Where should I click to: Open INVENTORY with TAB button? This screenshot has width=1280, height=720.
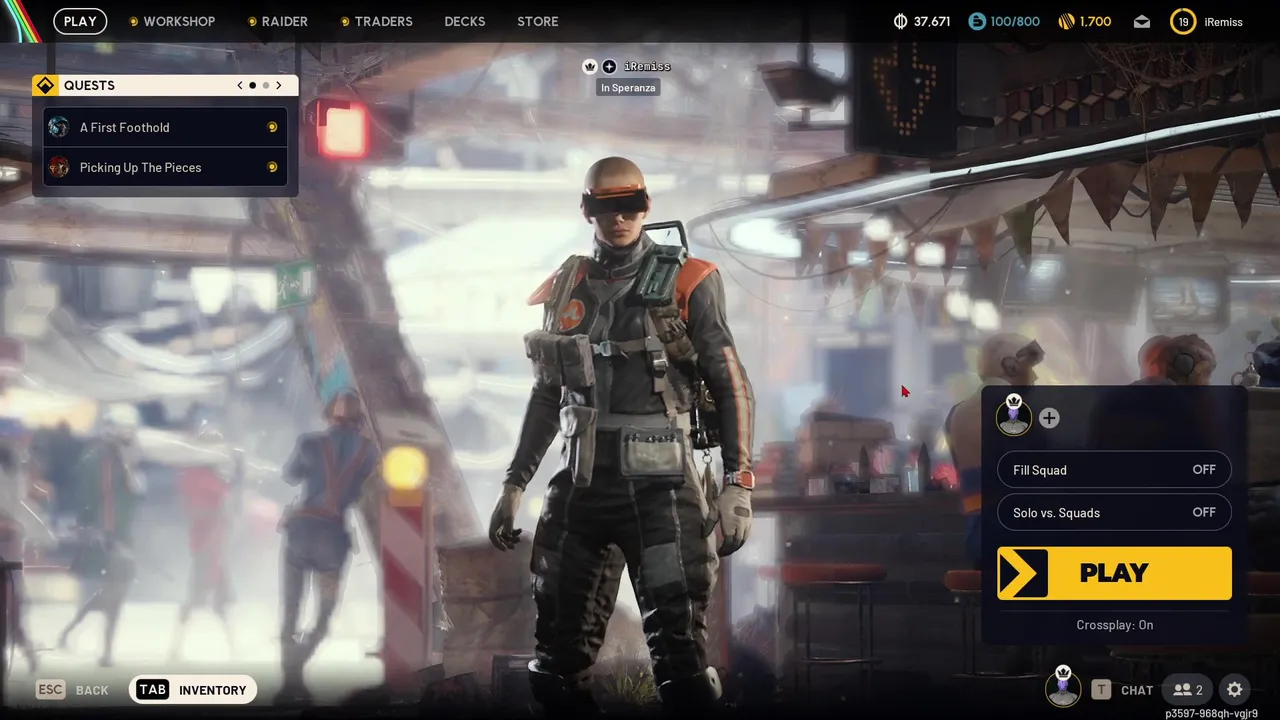193,690
